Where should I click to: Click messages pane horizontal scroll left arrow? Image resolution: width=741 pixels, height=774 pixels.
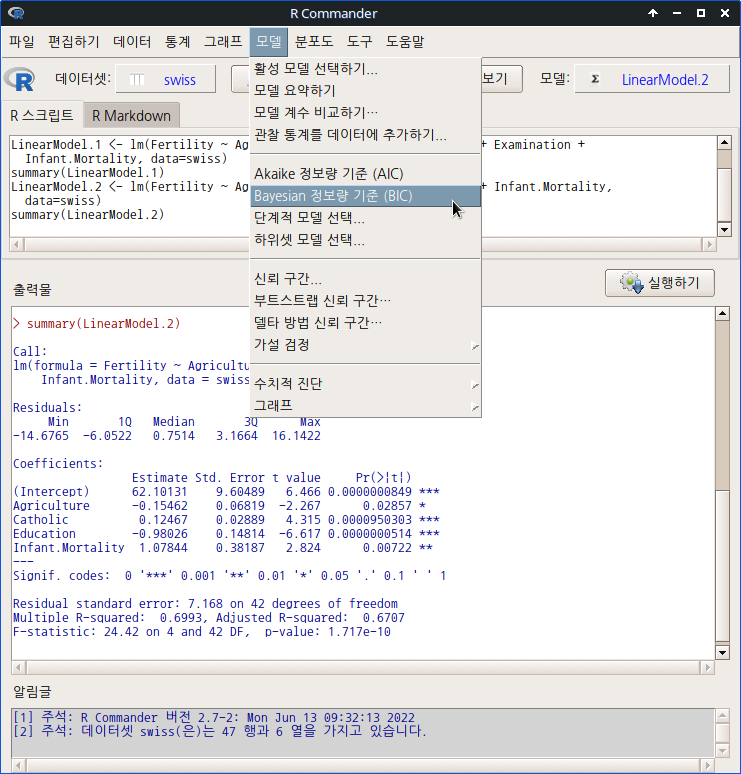19,766
